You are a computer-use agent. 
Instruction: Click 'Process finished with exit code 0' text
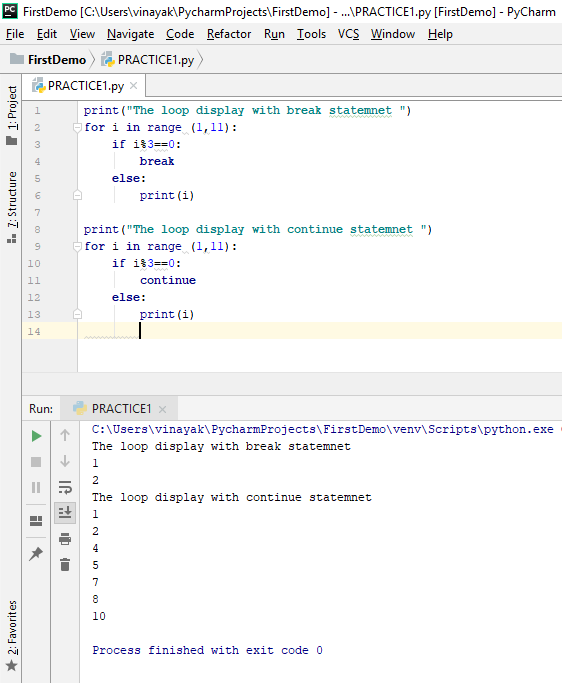(207, 650)
